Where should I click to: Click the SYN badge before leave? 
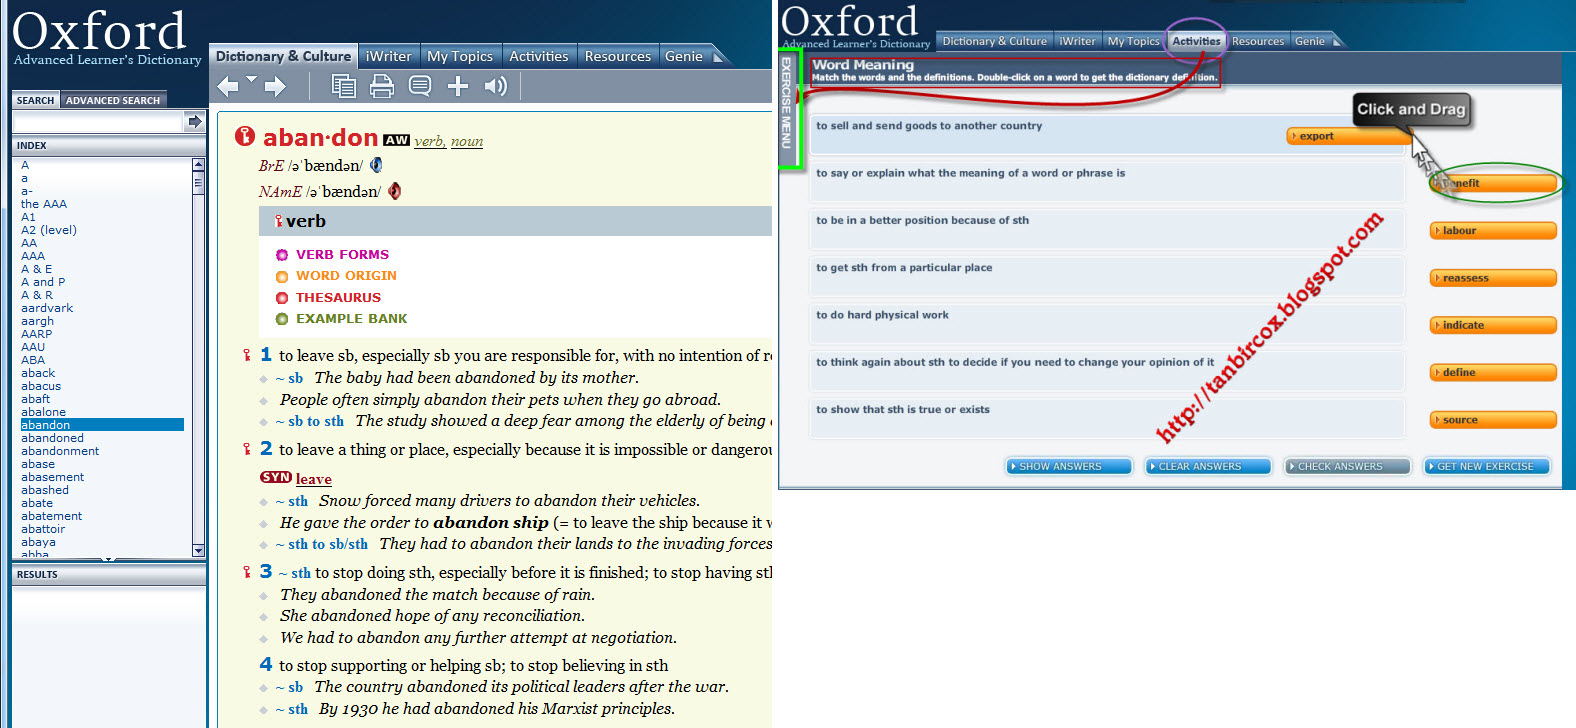(x=276, y=478)
